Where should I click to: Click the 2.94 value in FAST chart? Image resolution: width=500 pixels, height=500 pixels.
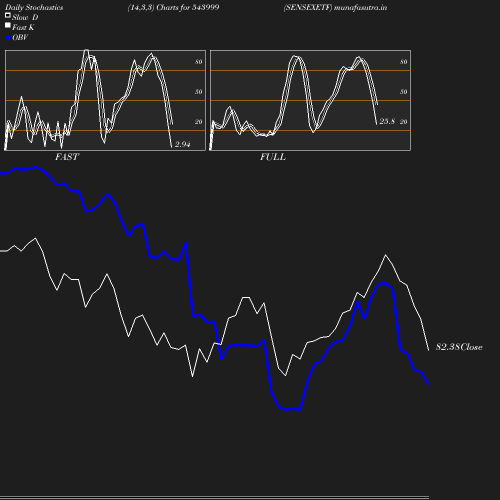click(x=182, y=144)
